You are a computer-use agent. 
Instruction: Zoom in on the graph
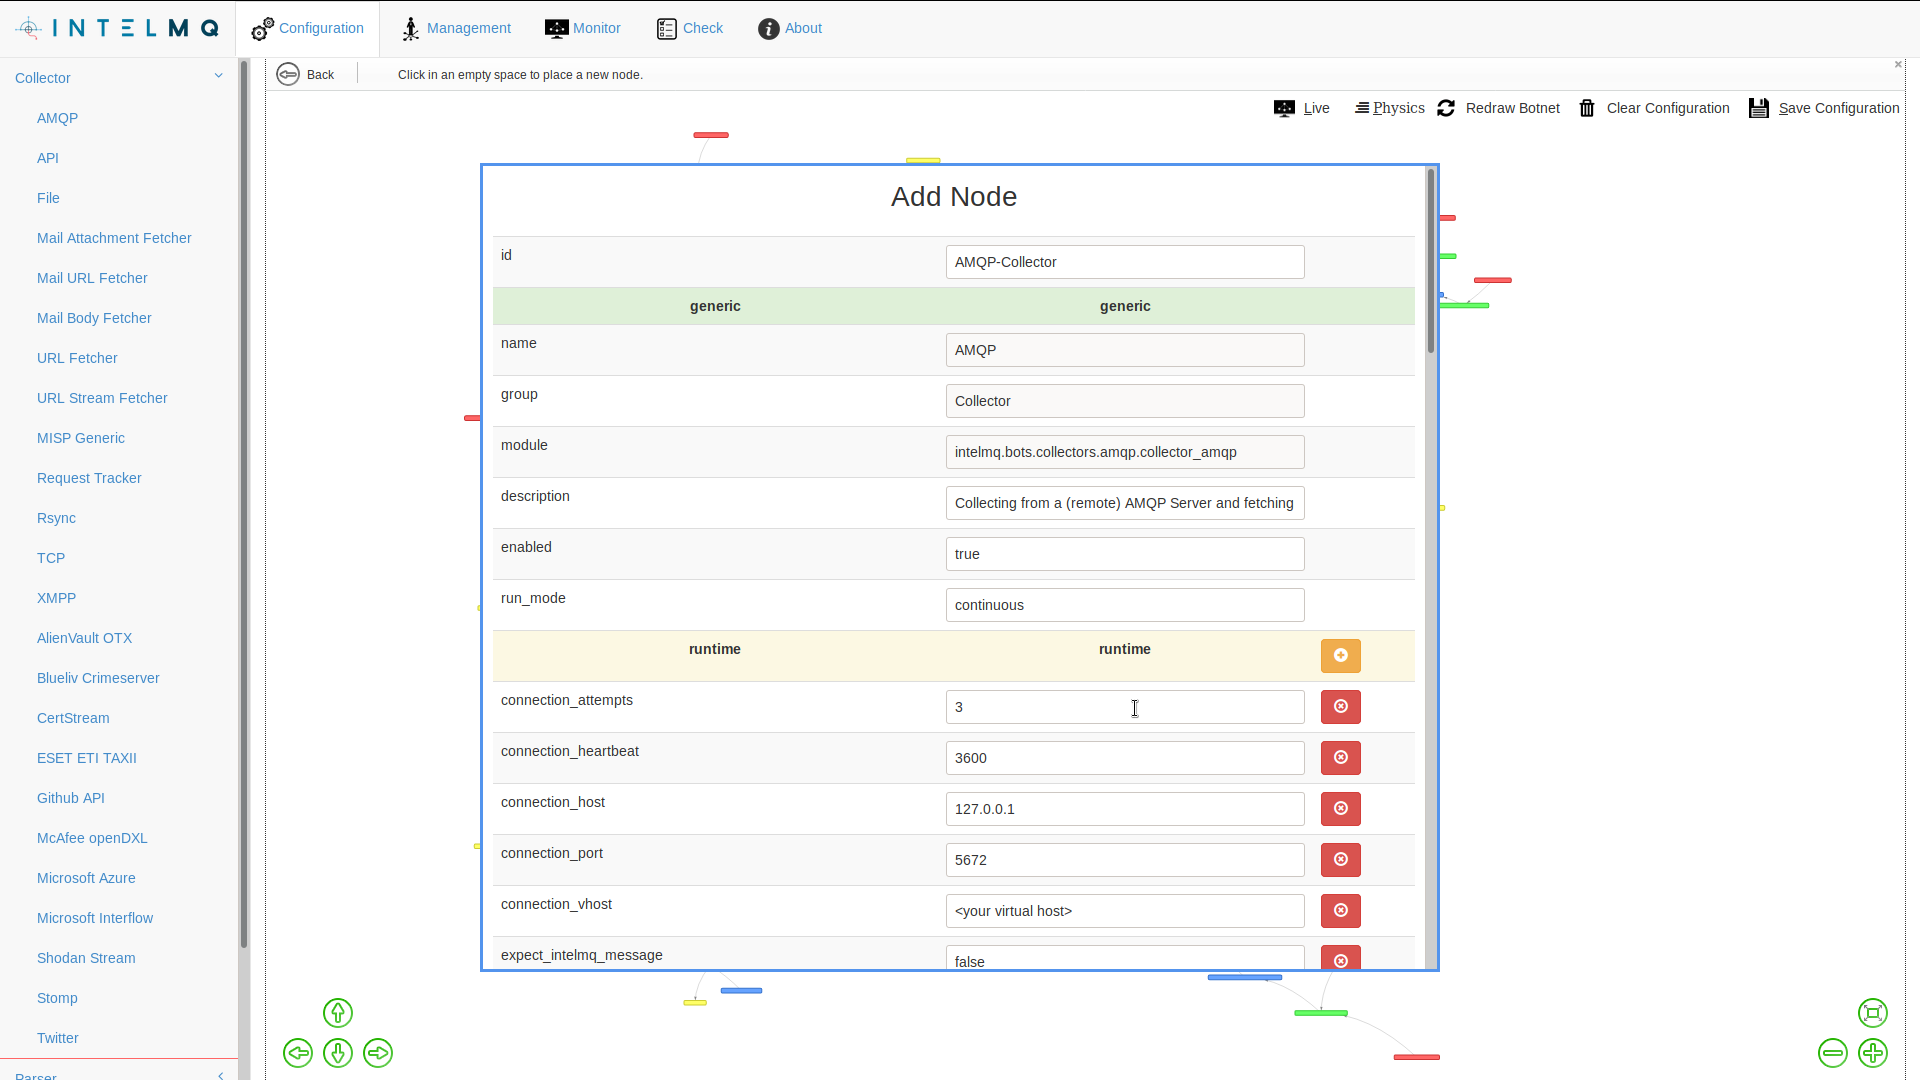coord(1873,1053)
